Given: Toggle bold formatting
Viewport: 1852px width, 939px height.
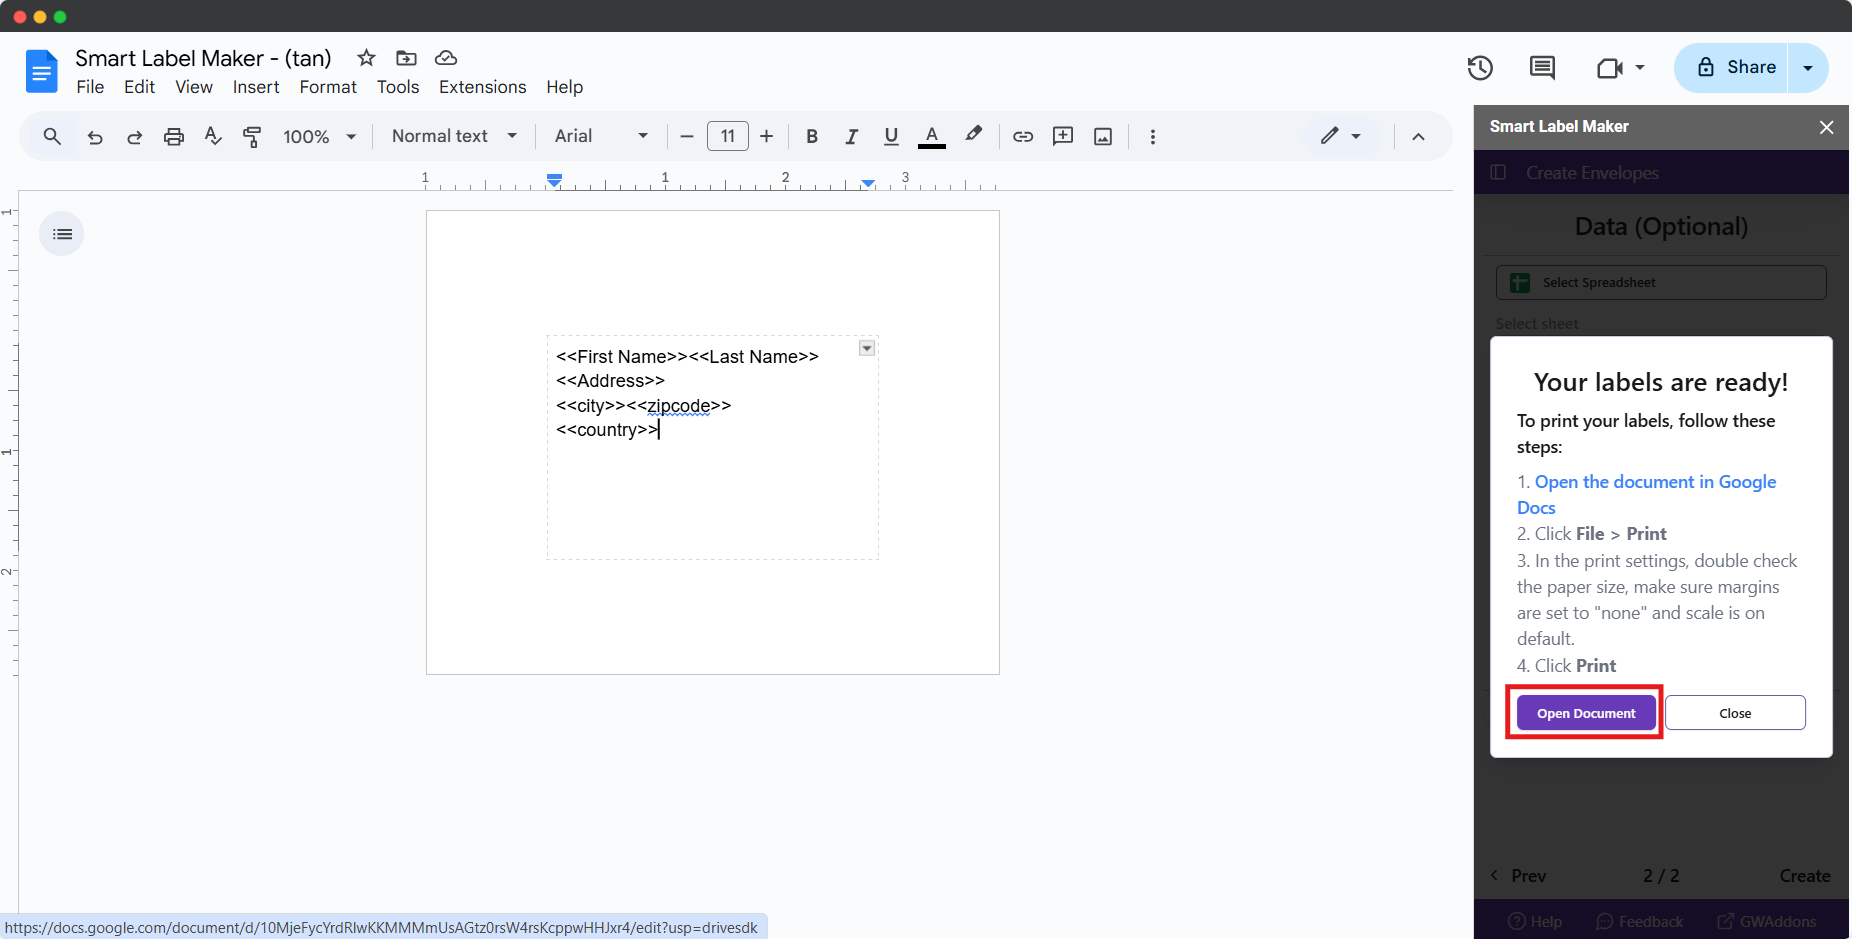Looking at the screenshot, I should tap(812, 137).
